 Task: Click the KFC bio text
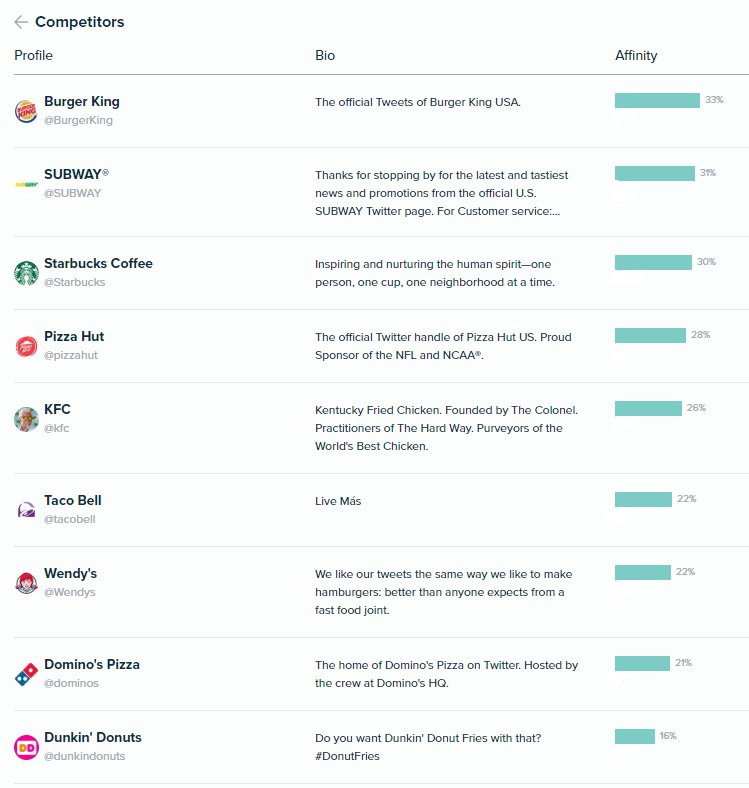[x=446, y=428]
